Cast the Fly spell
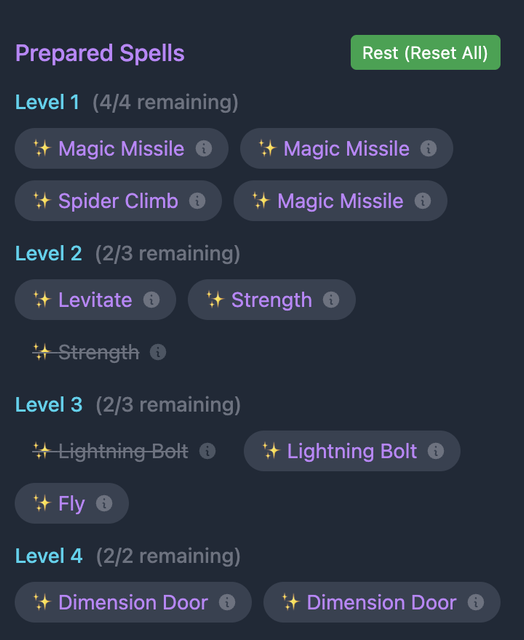The width and height of the screenshot is (524, 640). pos(72,503)
